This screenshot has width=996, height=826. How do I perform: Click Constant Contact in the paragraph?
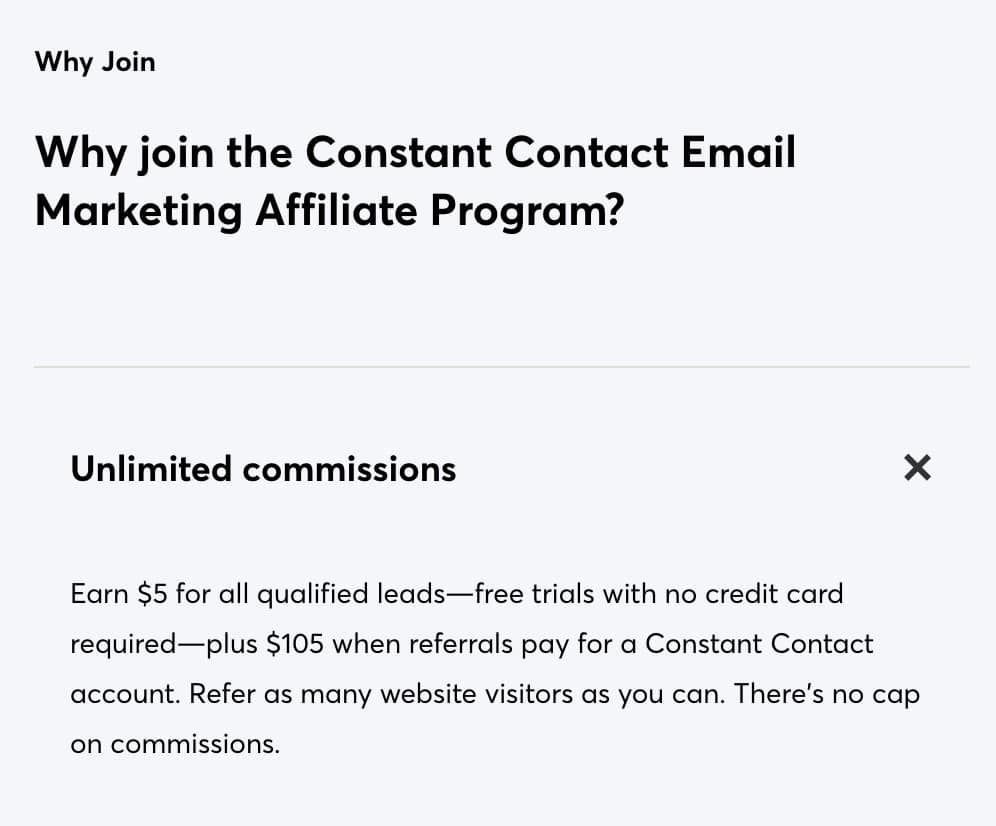point(759,644)
